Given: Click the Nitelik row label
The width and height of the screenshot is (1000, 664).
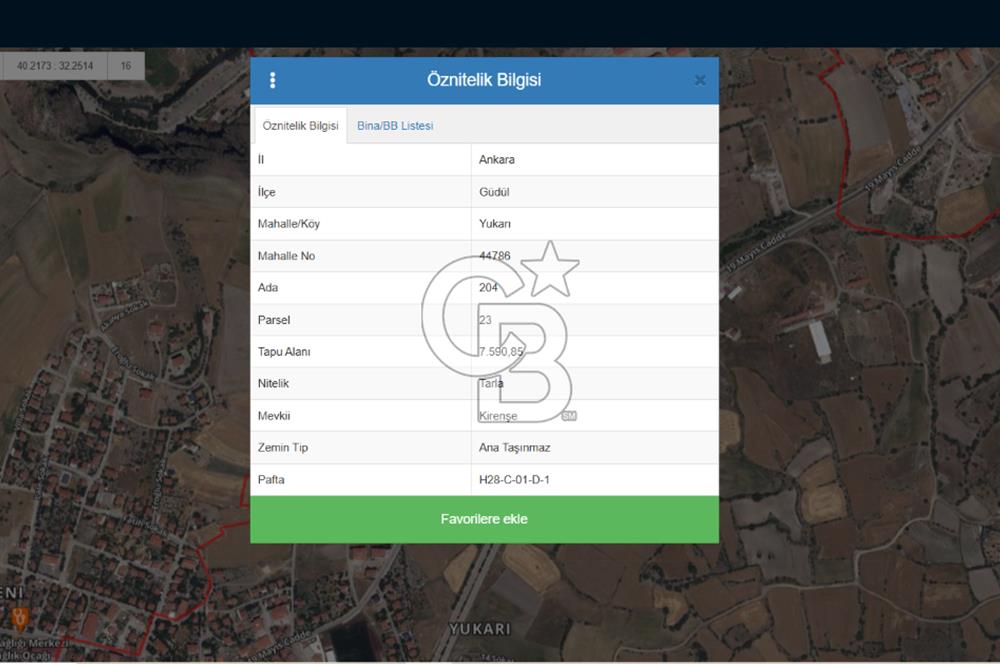Looking at the screenshot, I should (x=273, y=384).
